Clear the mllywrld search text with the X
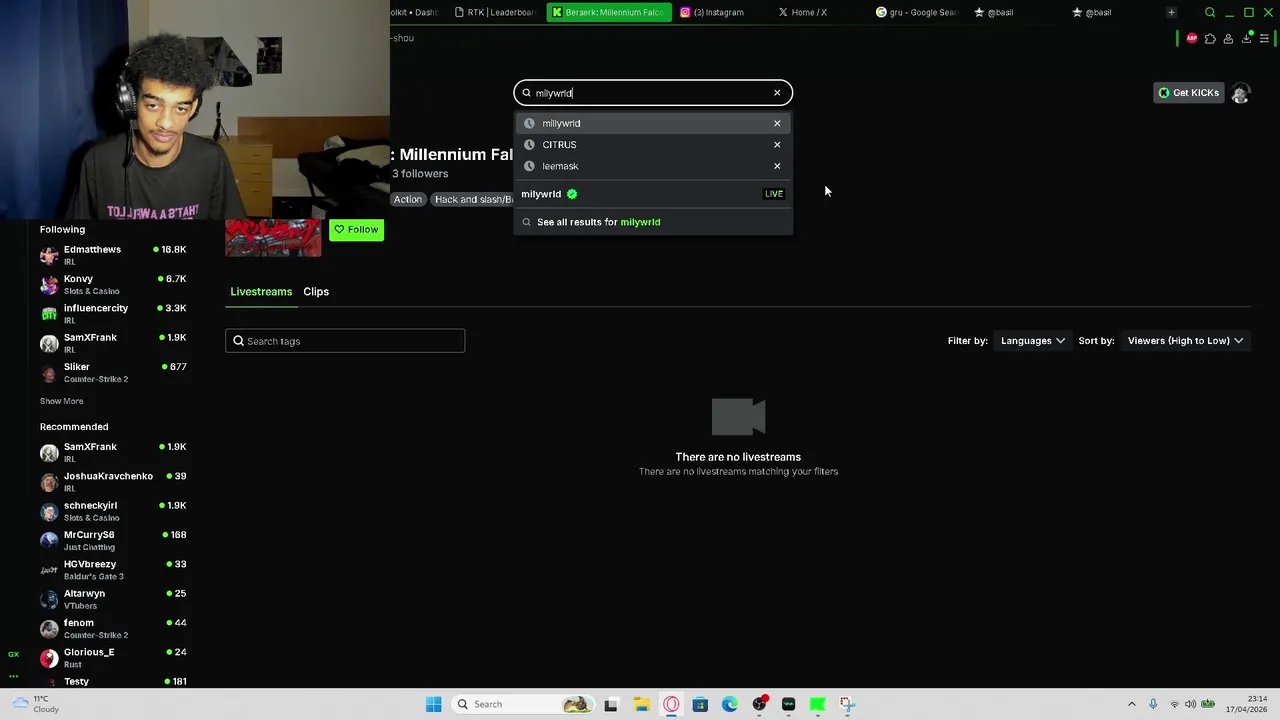 pyautogui.click(x=777, y=93)
